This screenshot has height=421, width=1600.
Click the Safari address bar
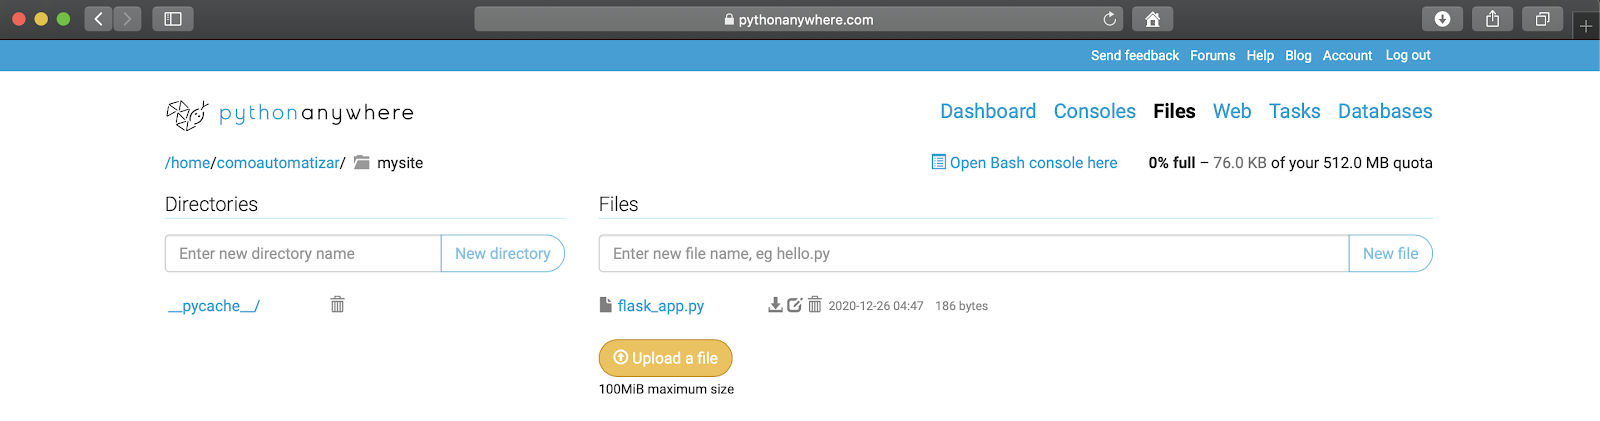[798, 19]
